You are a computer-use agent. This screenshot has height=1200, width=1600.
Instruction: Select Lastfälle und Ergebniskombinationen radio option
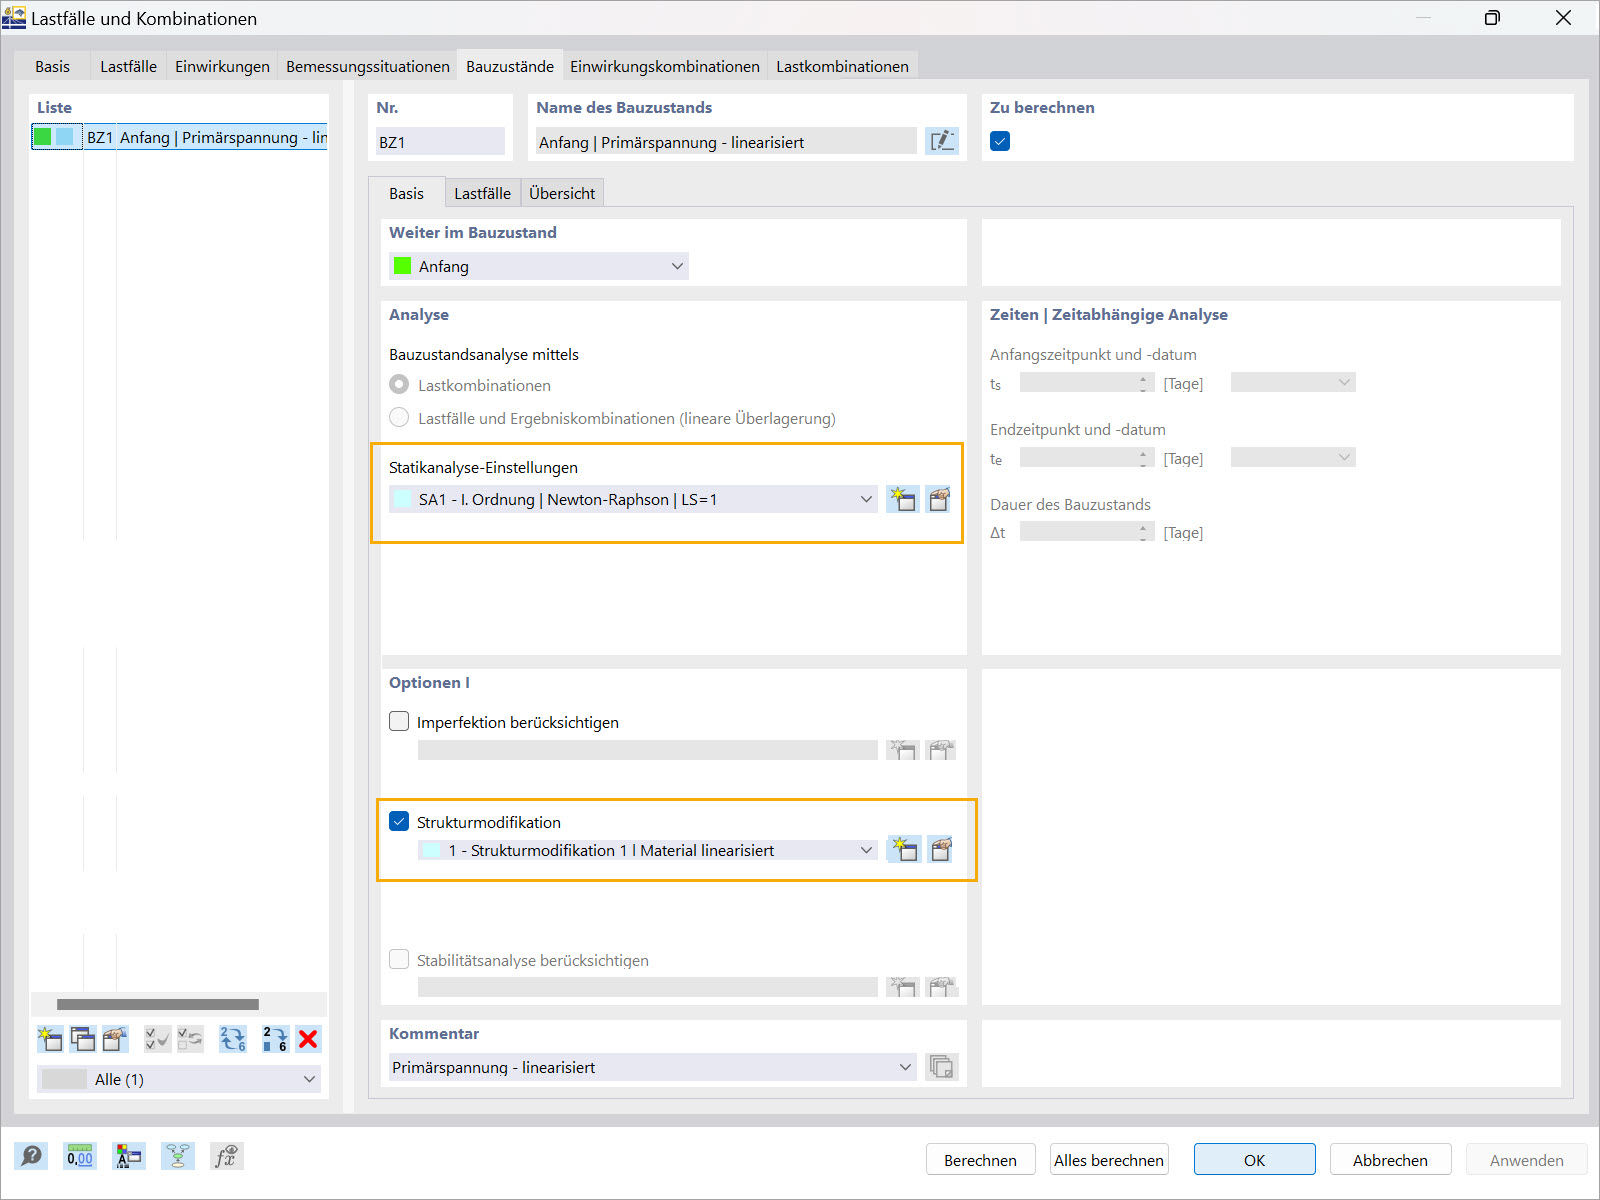pos(399,417)
